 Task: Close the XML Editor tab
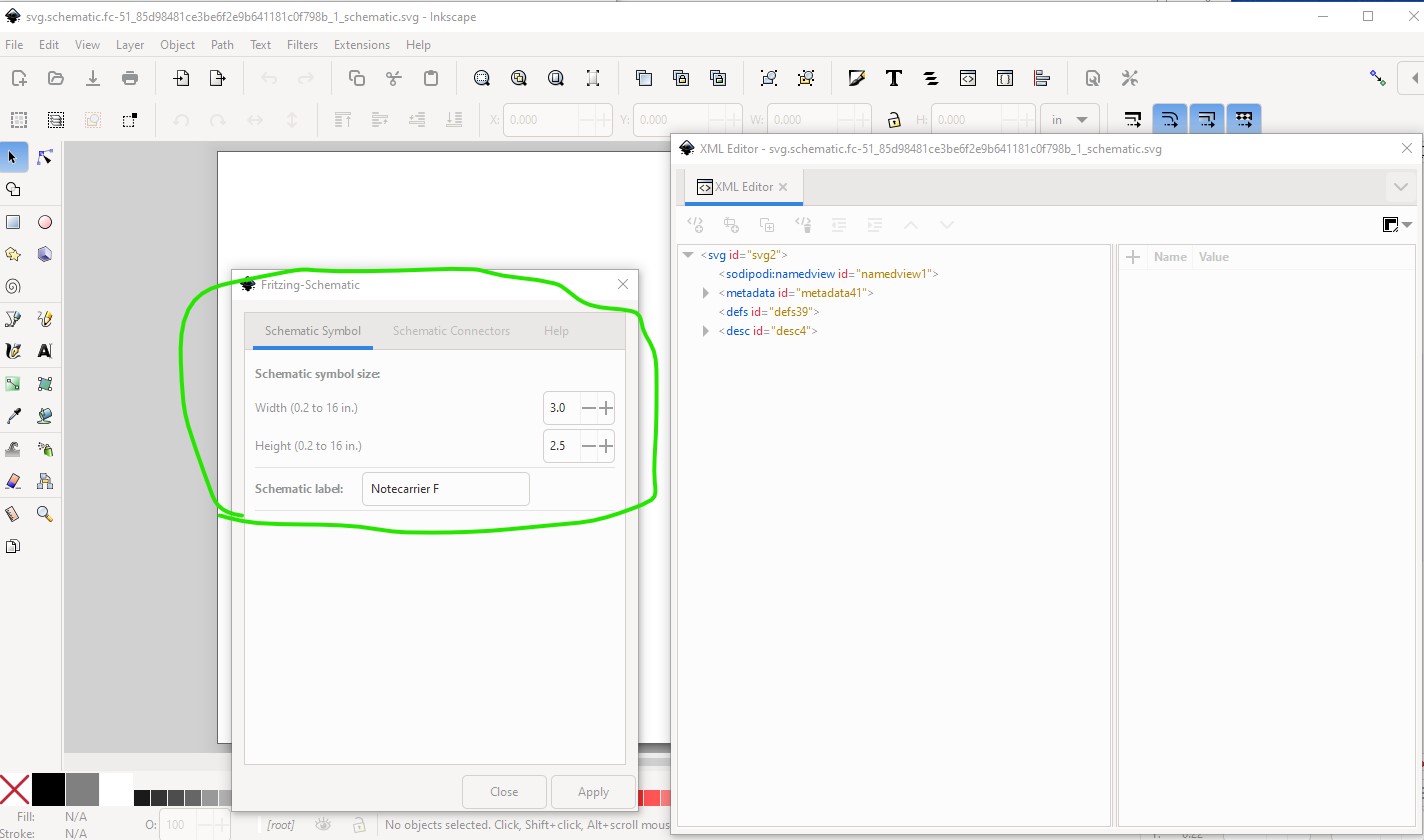pos(783,187)
